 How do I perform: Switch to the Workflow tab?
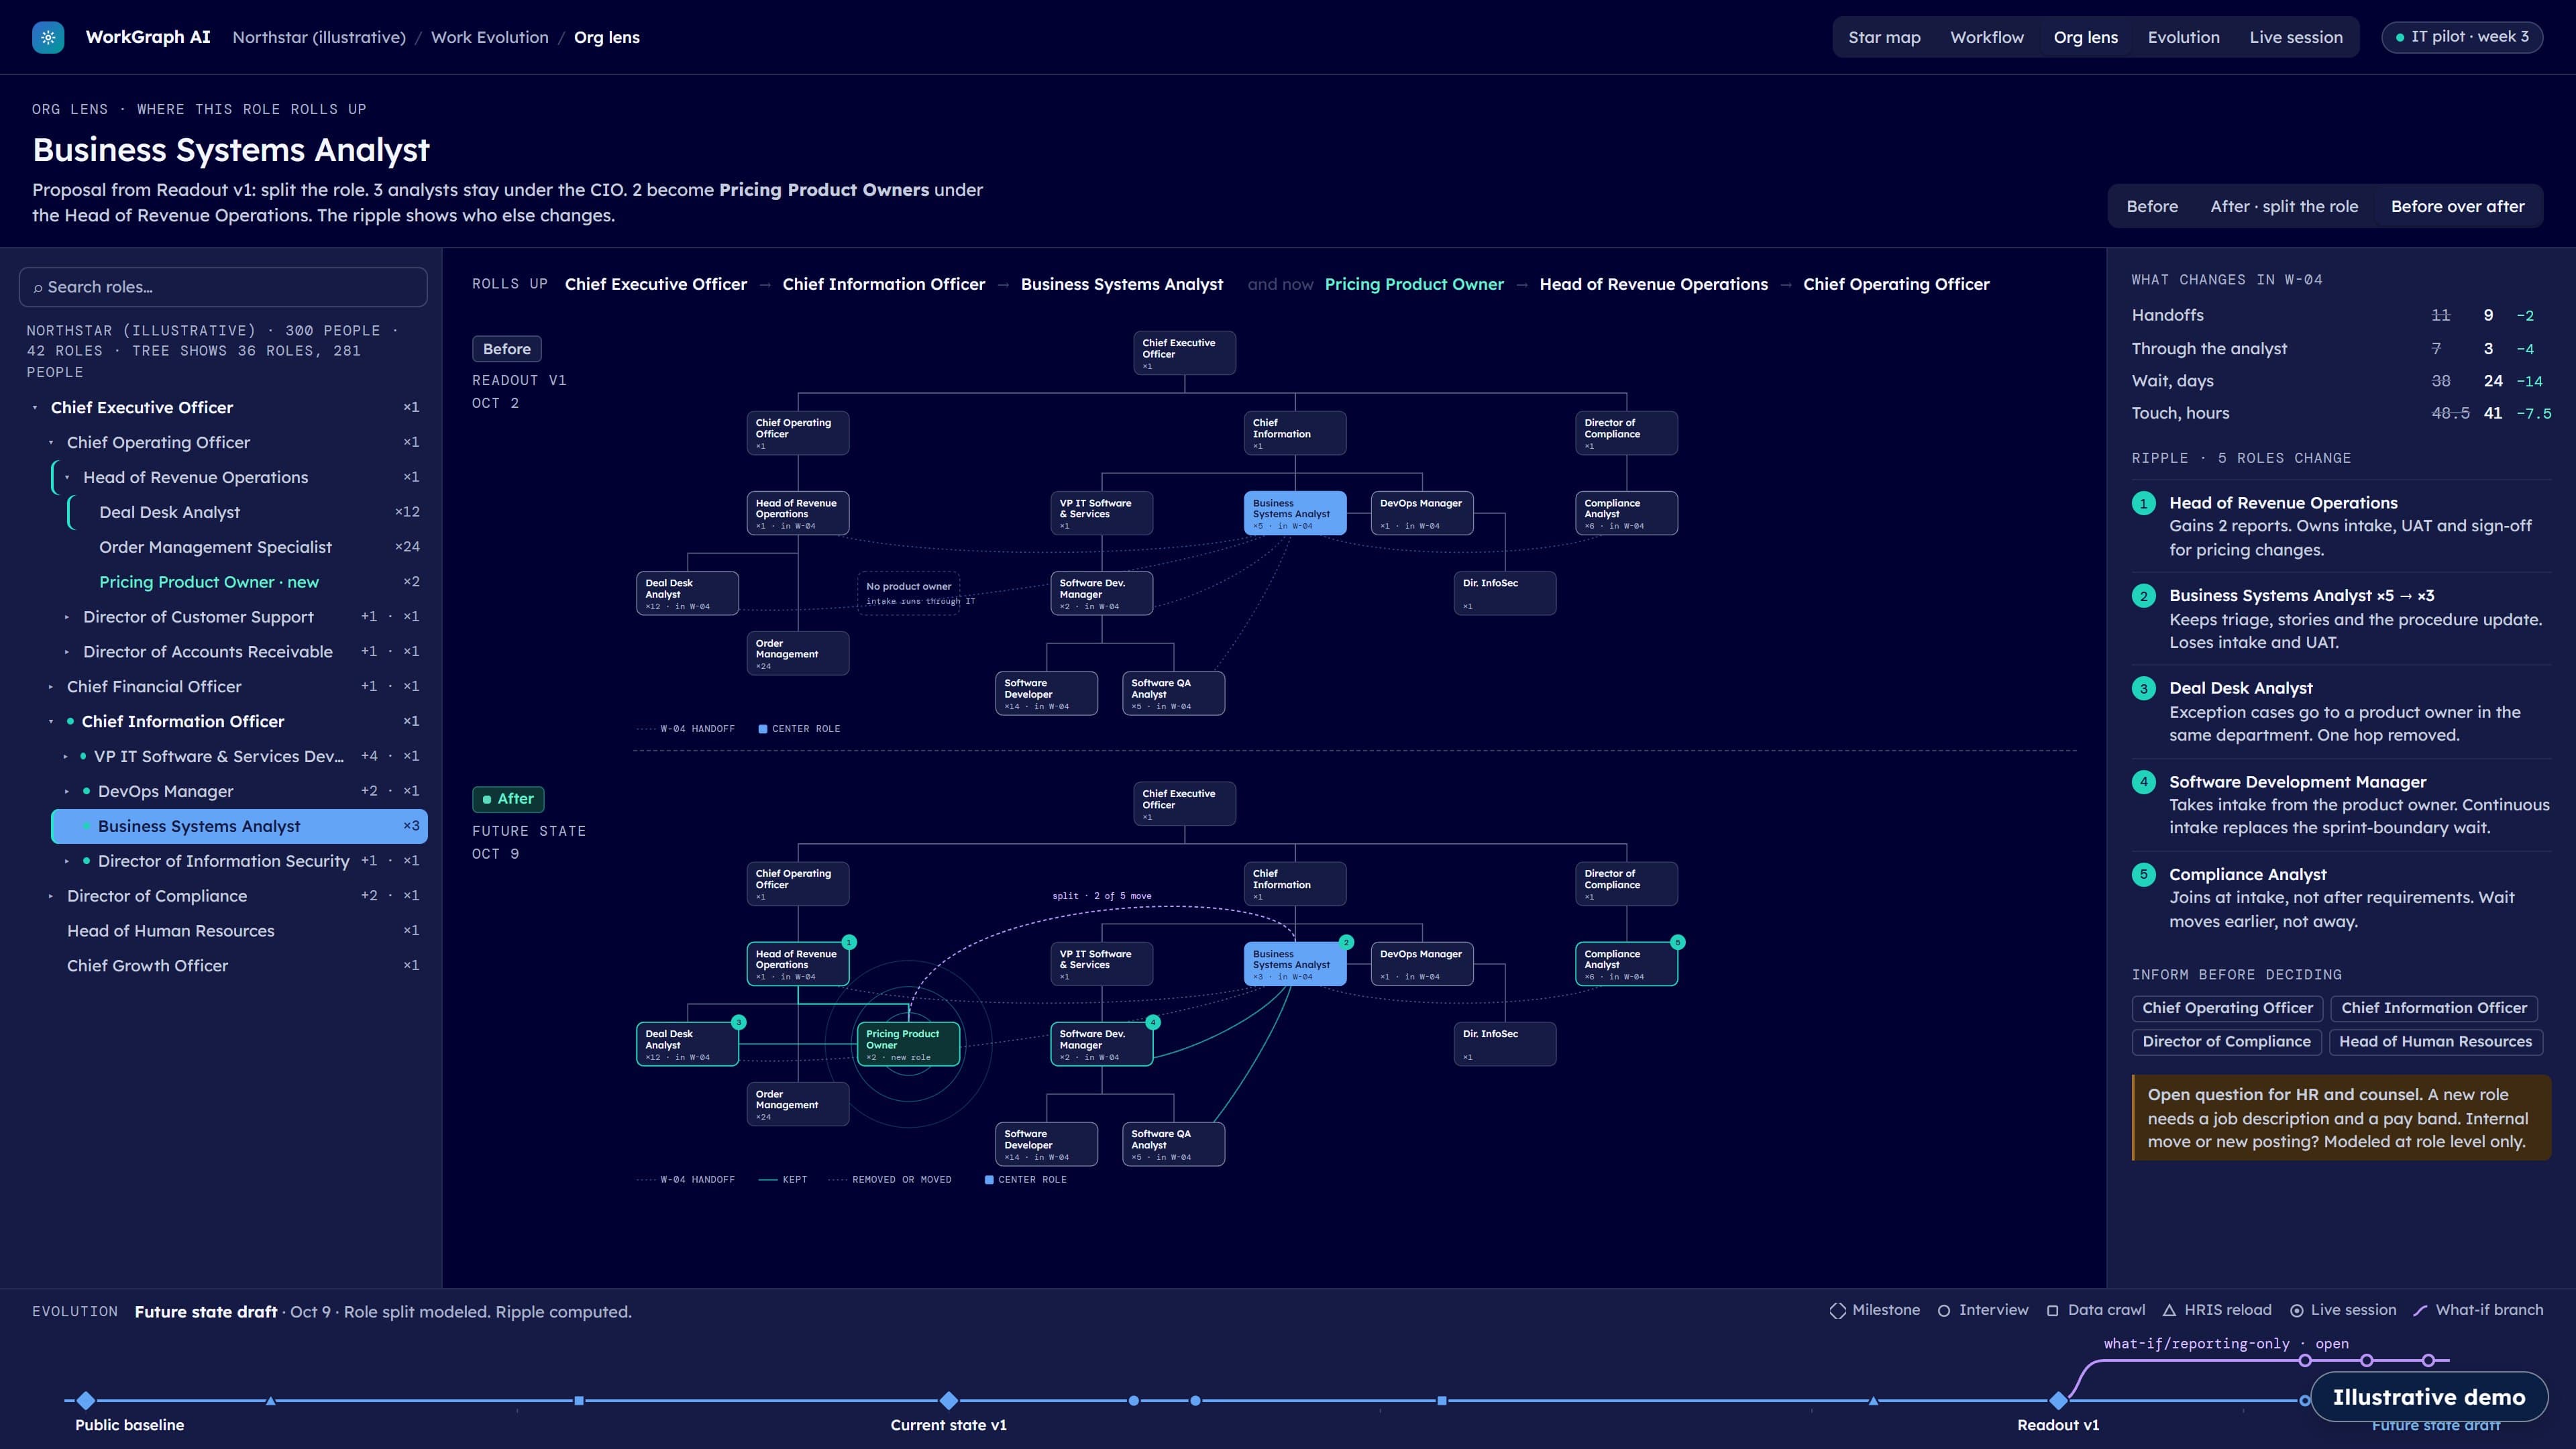[1986, 37]
